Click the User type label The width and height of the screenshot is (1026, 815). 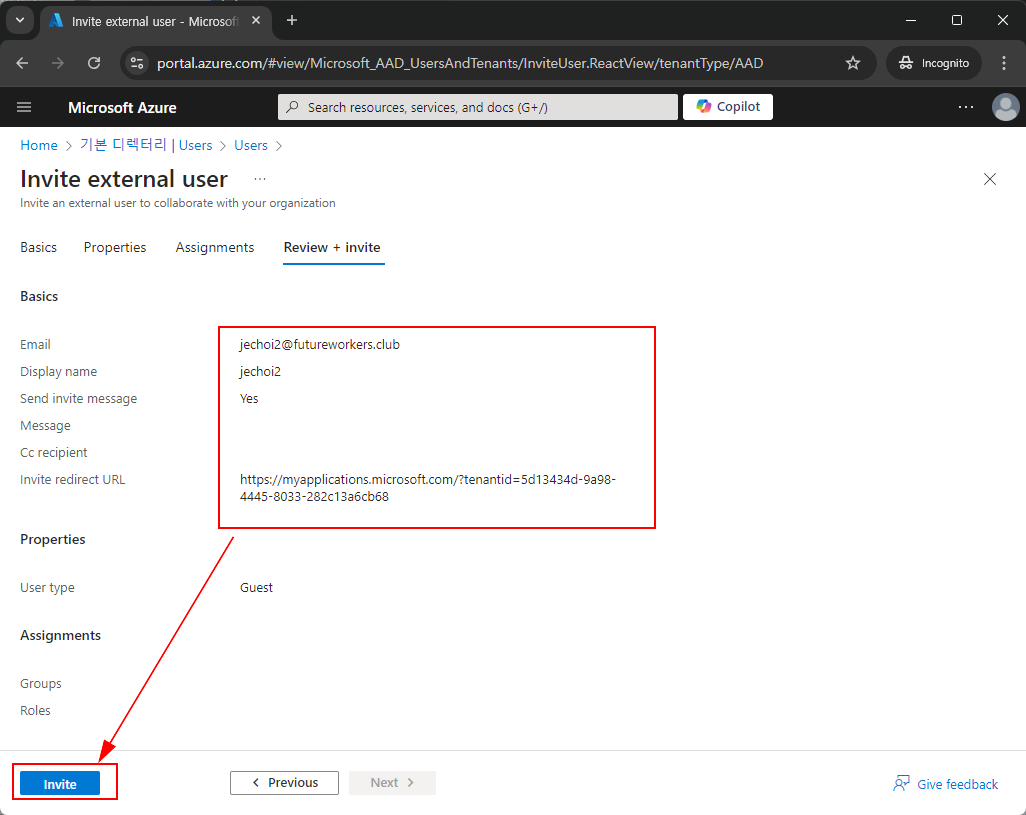click(47, 587)
